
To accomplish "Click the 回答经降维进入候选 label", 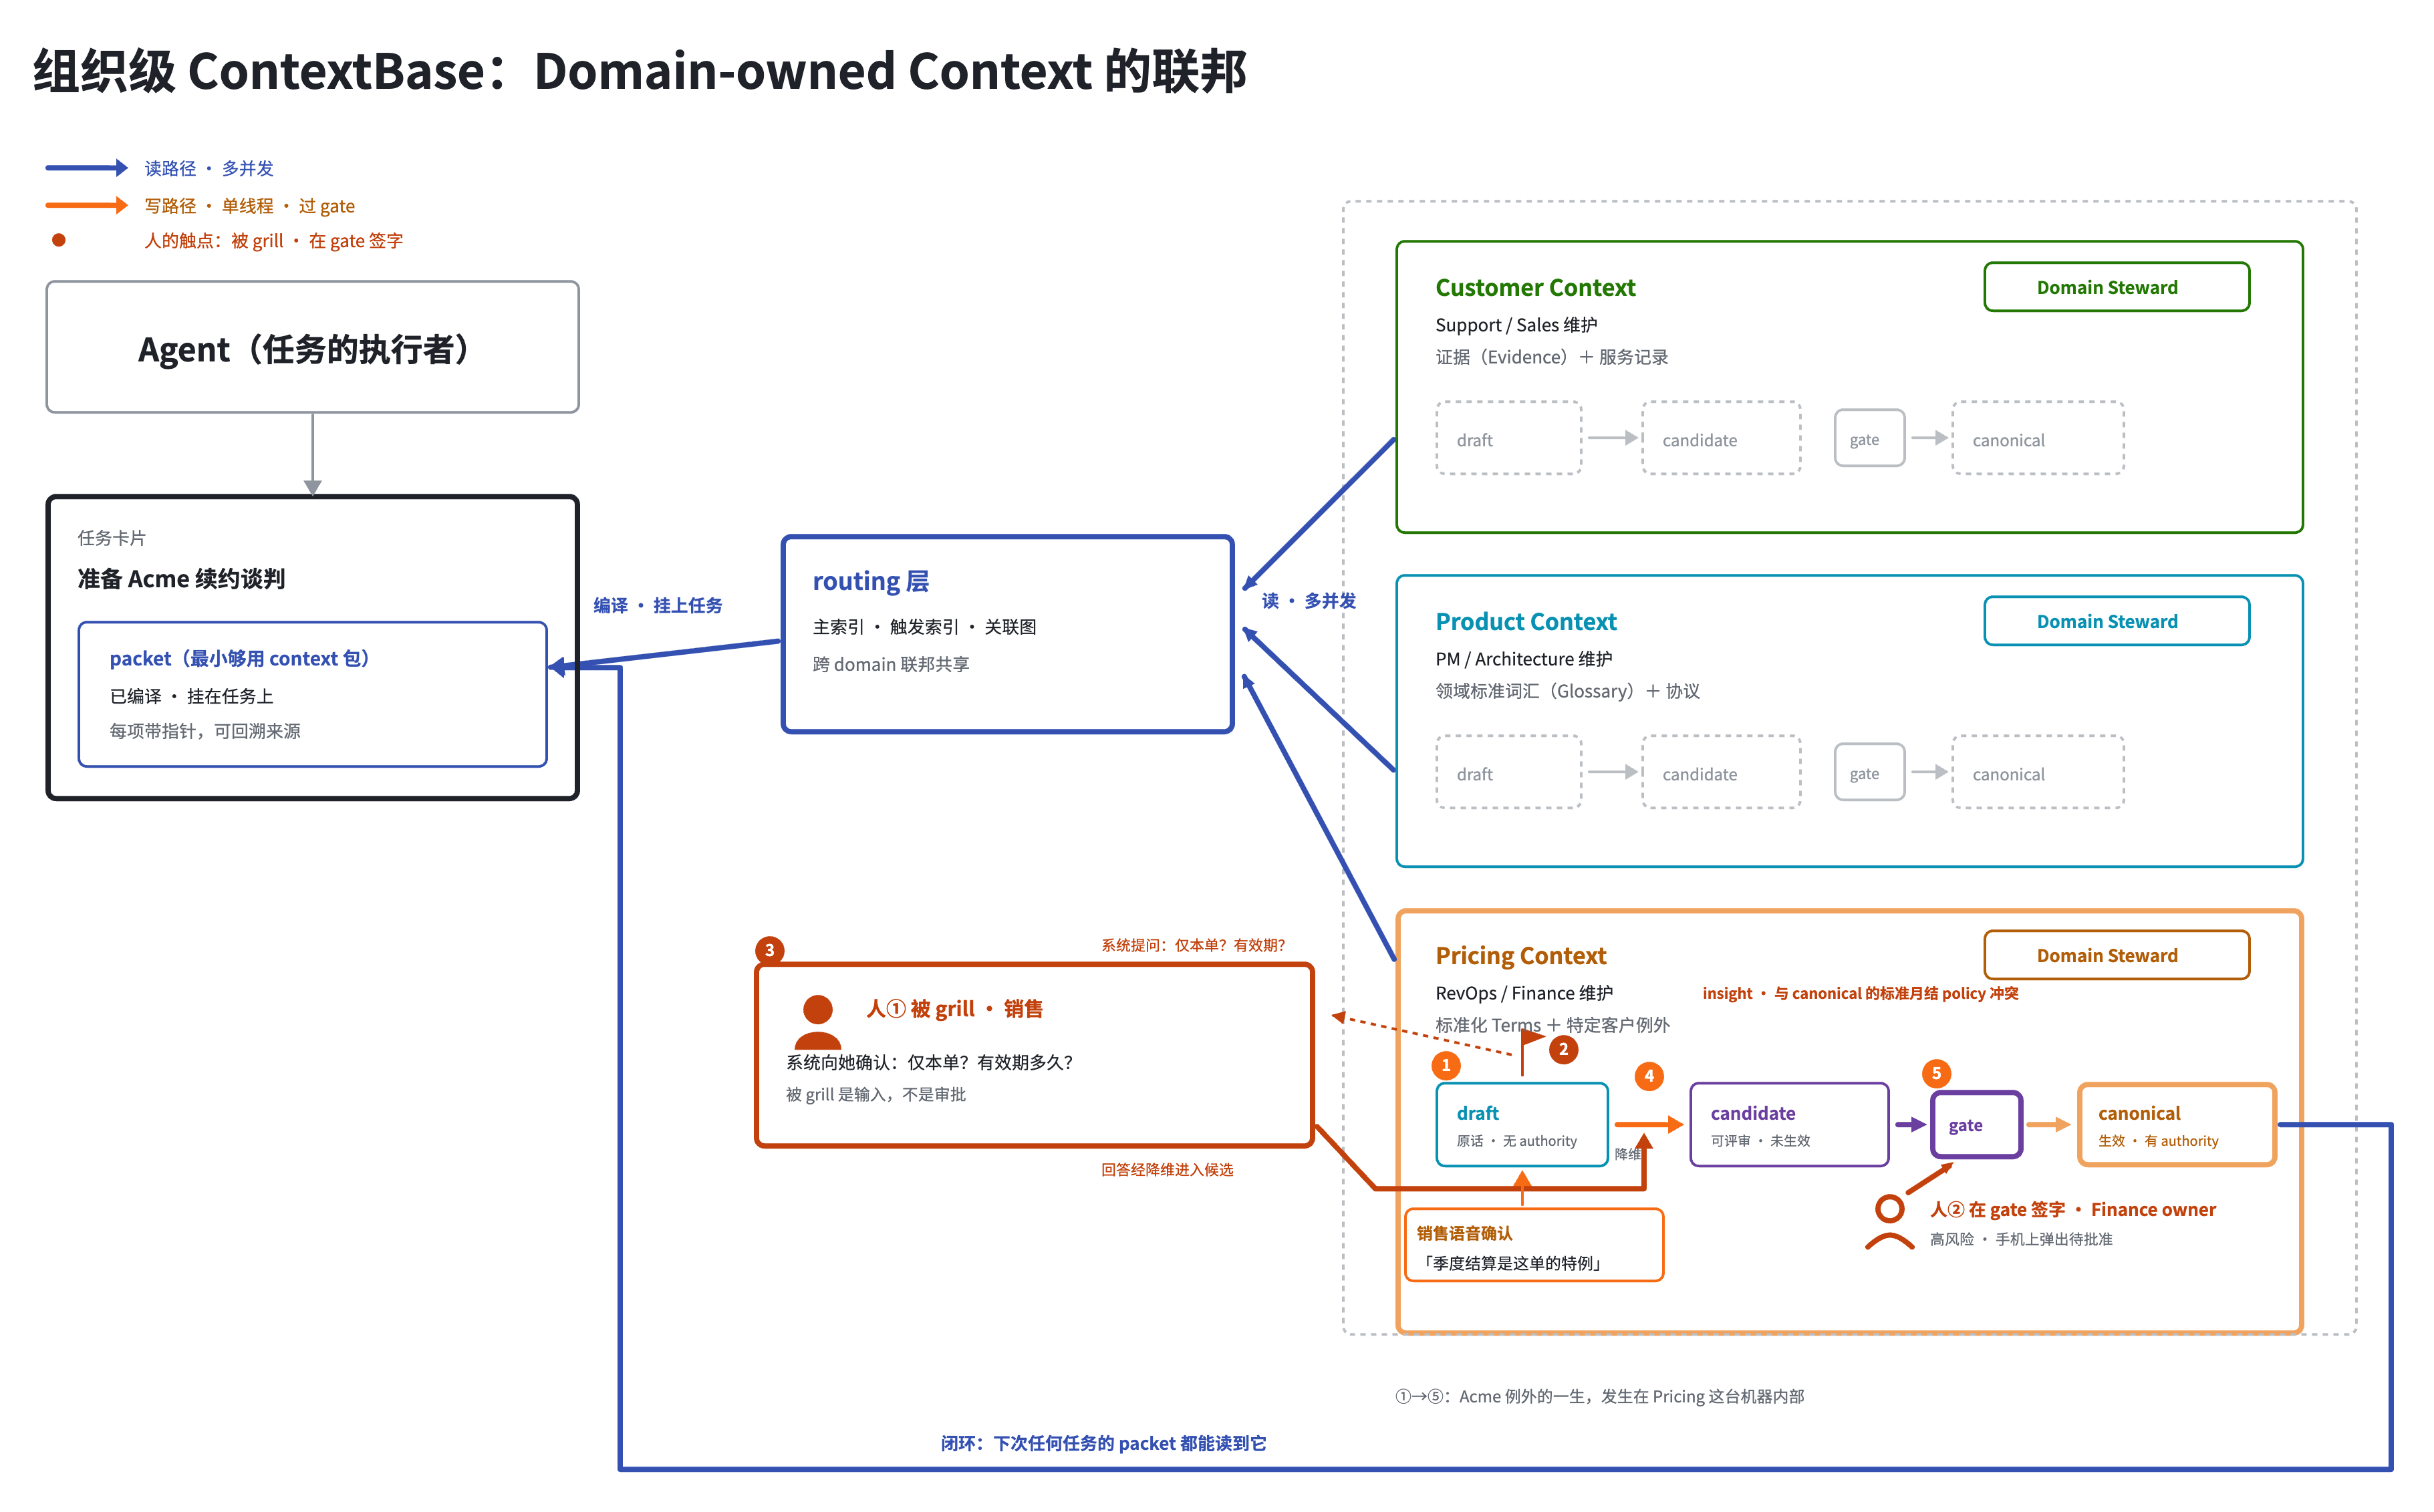I will click(1167, 1169).
